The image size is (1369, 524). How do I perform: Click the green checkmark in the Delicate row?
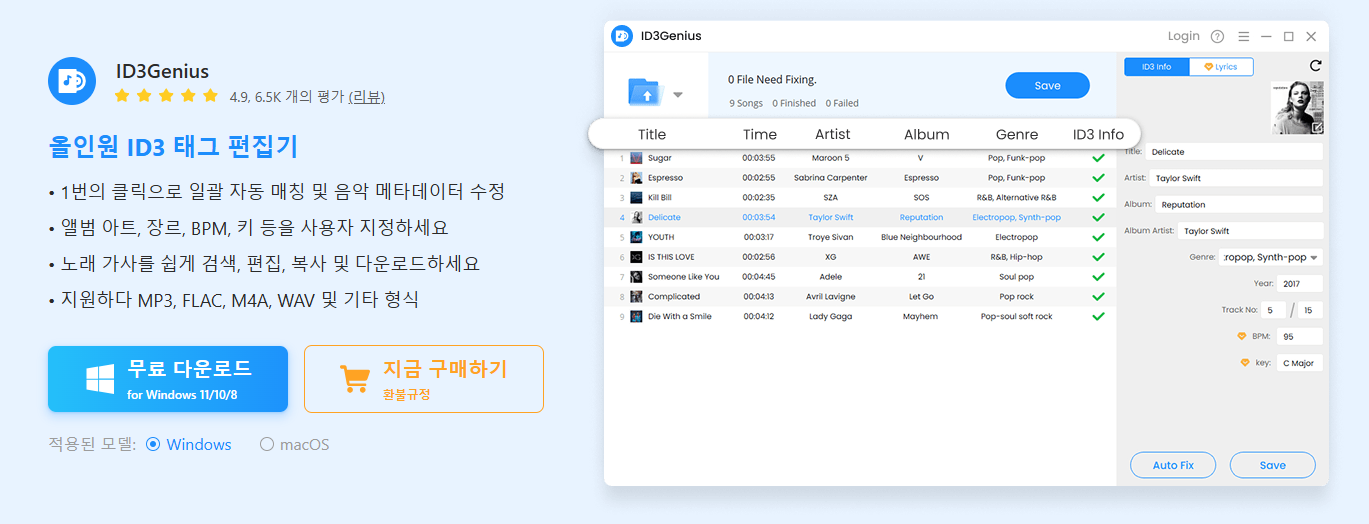point(1098,217)
